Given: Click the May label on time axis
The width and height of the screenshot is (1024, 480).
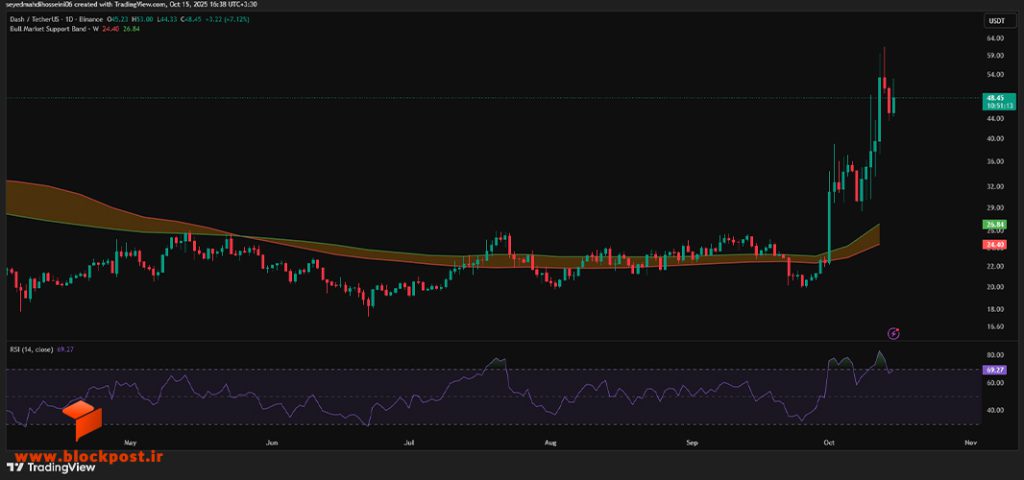Looking at the screenshot, I should 131,443.
